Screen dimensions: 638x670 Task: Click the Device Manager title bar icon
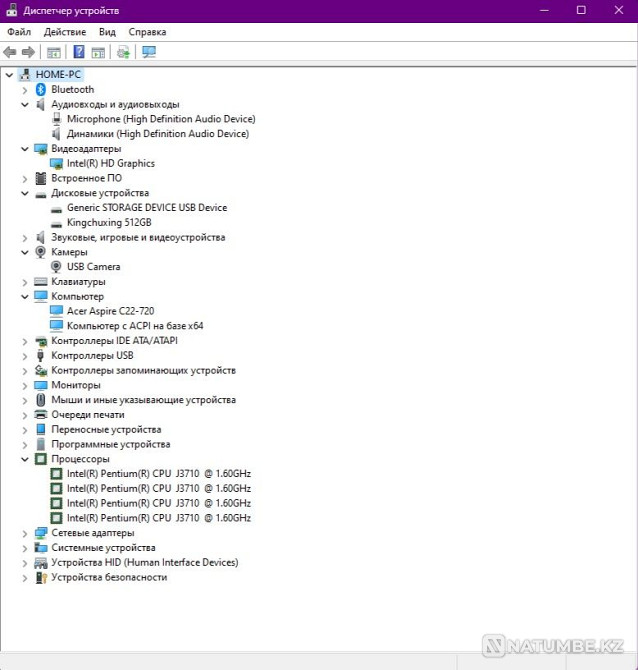[x=12, y=10]
